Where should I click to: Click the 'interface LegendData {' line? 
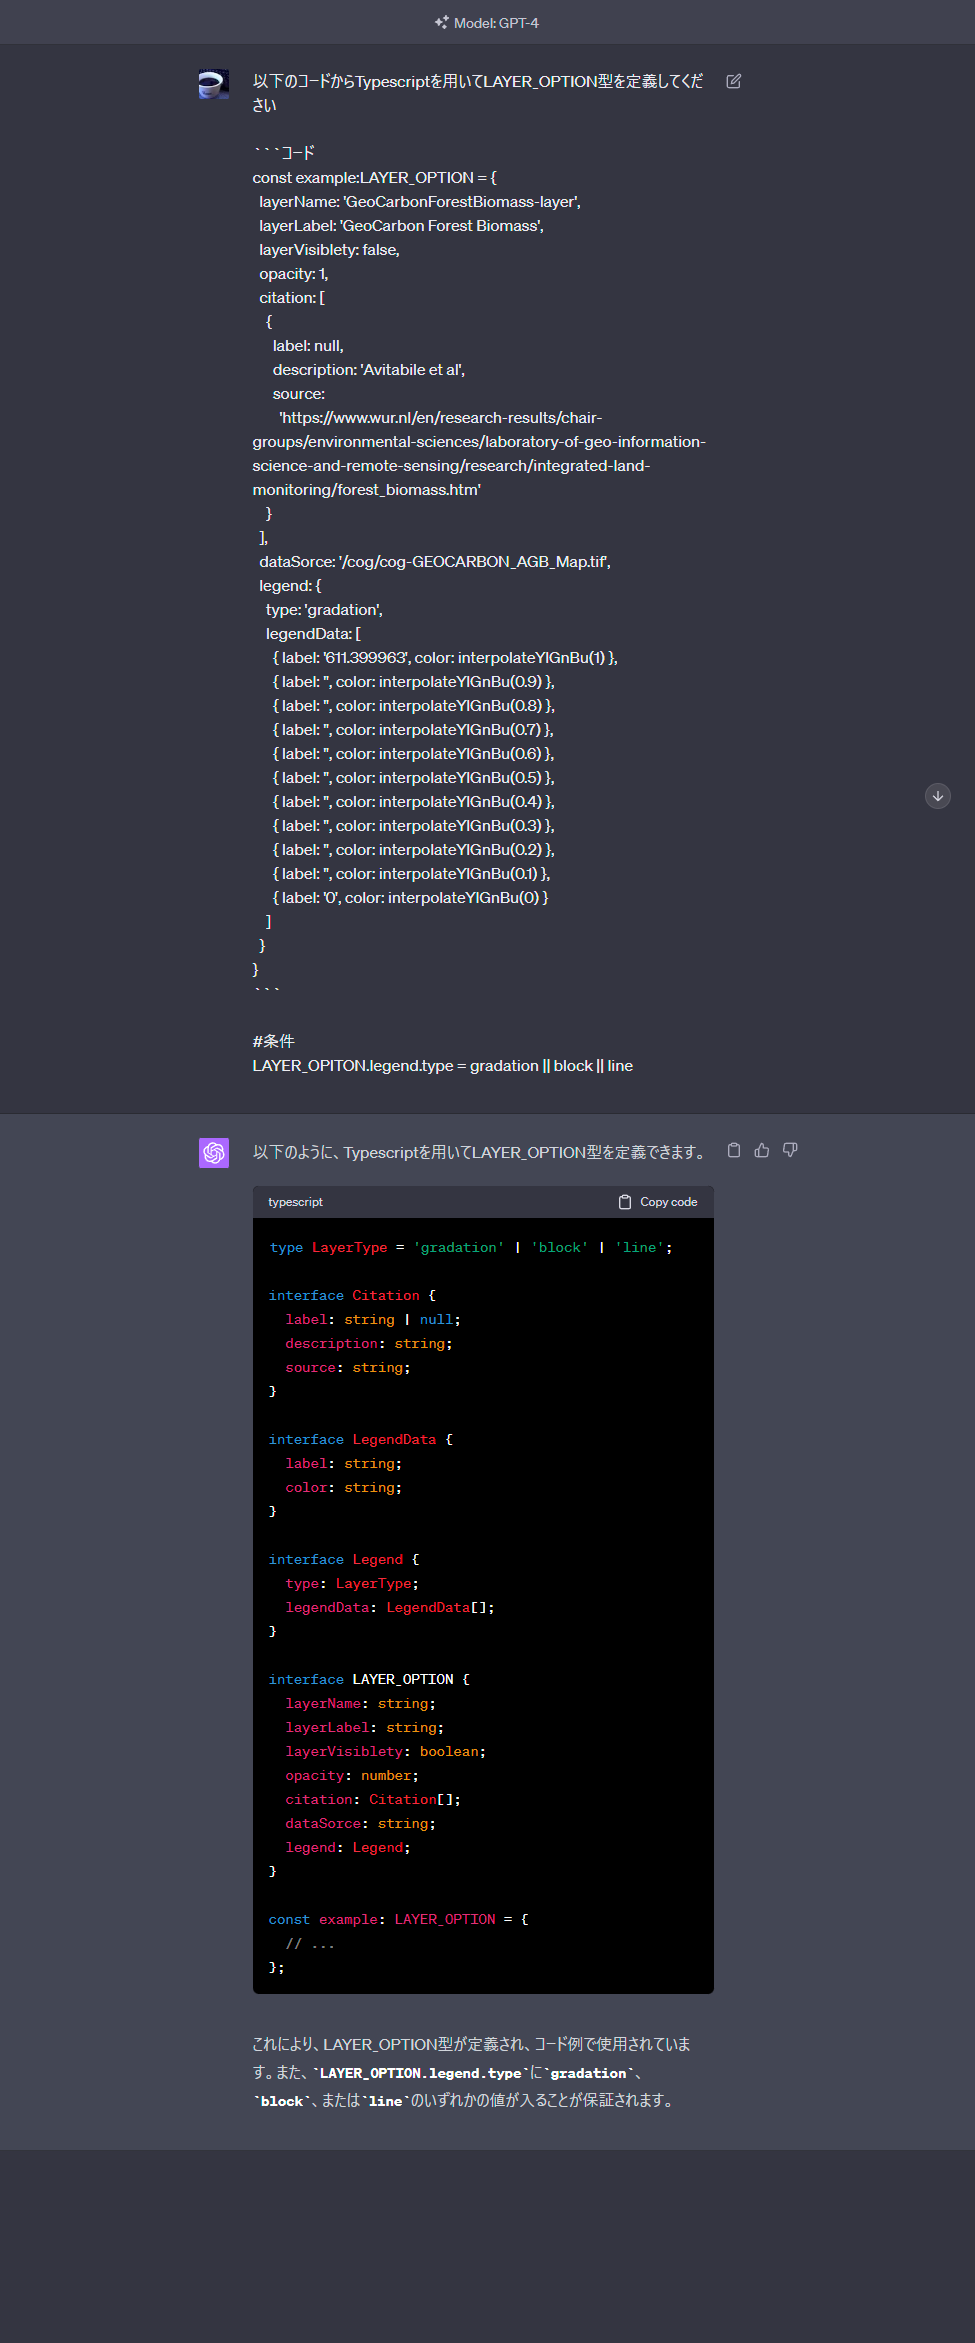pyautogui.click(x=361, y=1440)
